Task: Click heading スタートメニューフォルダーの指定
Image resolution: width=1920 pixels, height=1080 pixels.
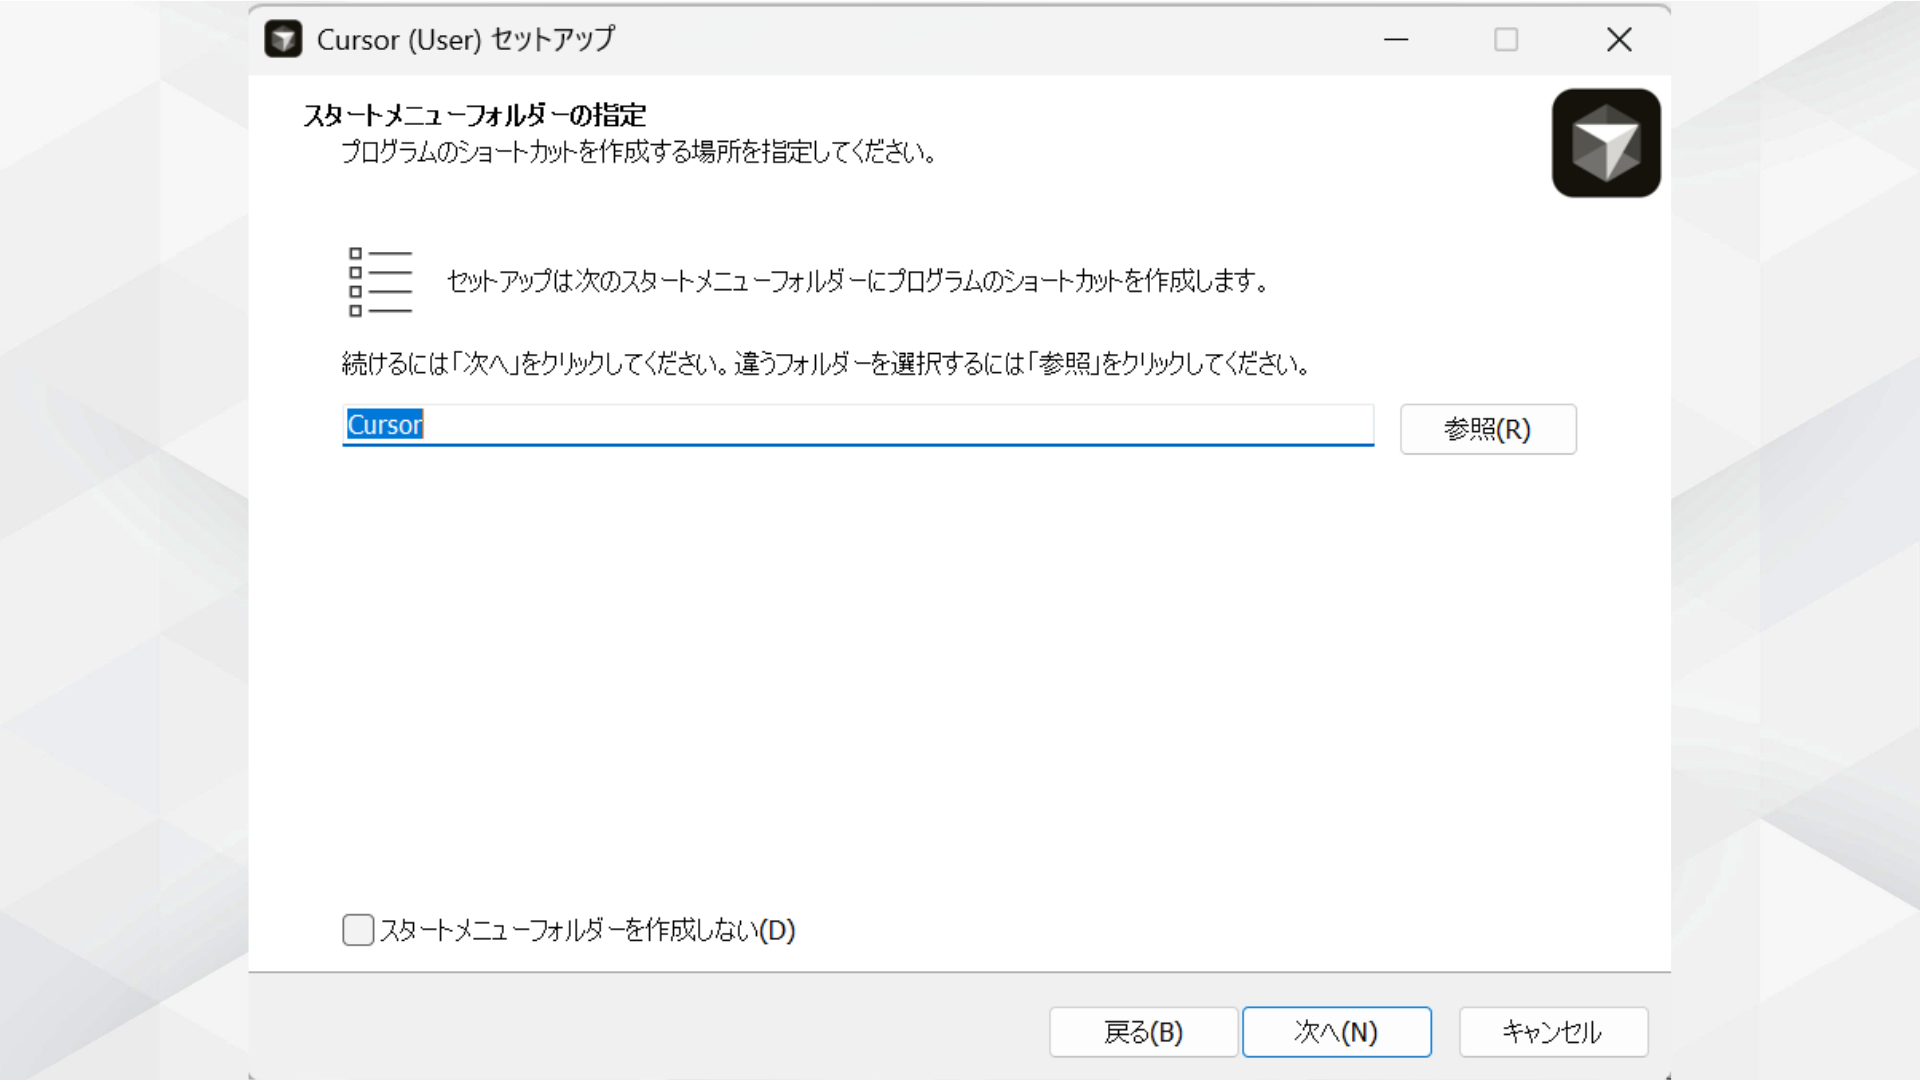Action: pyautogui.click(x=475, y=116)
